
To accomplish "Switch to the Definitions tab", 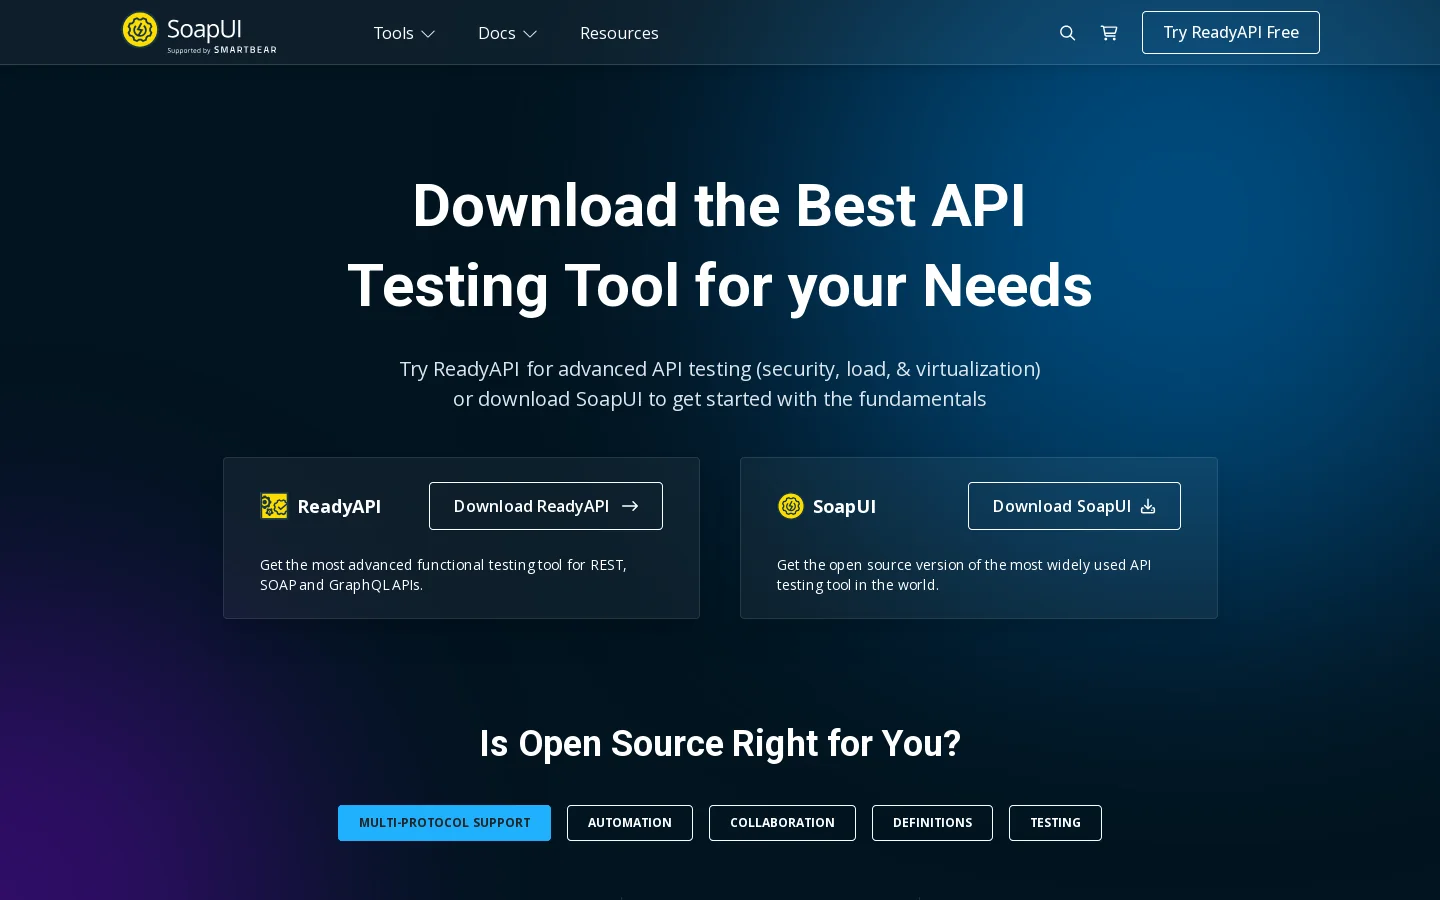I will coord(932,823).
